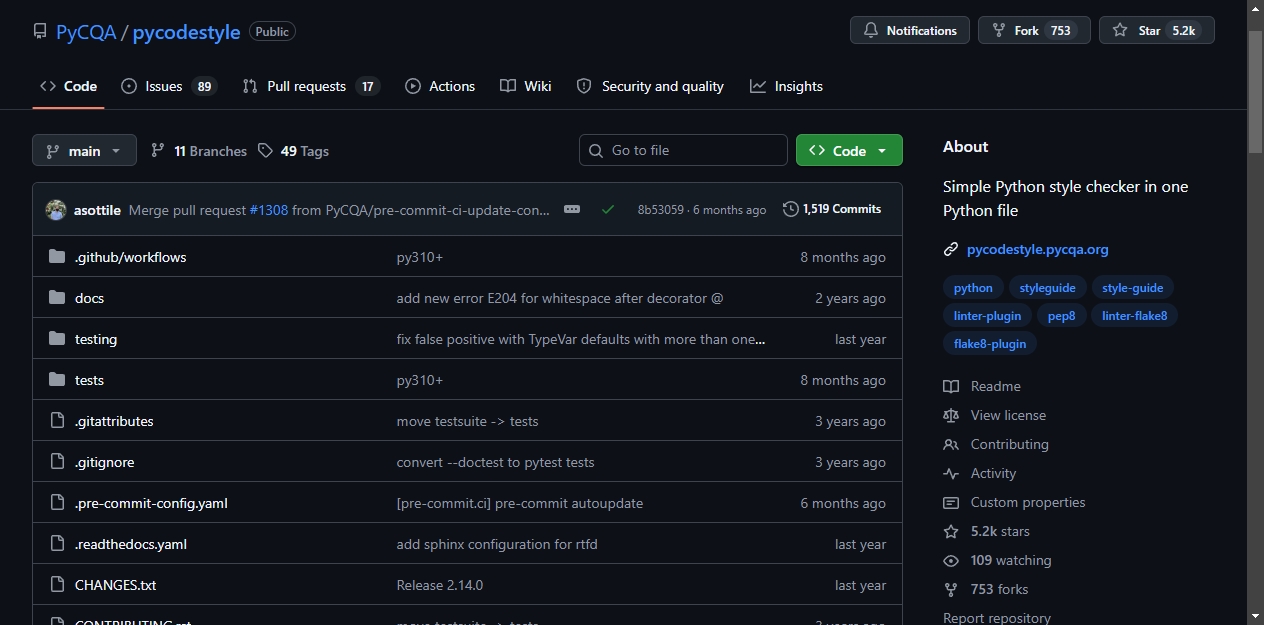View the 49 Tags list

point(293,151)
